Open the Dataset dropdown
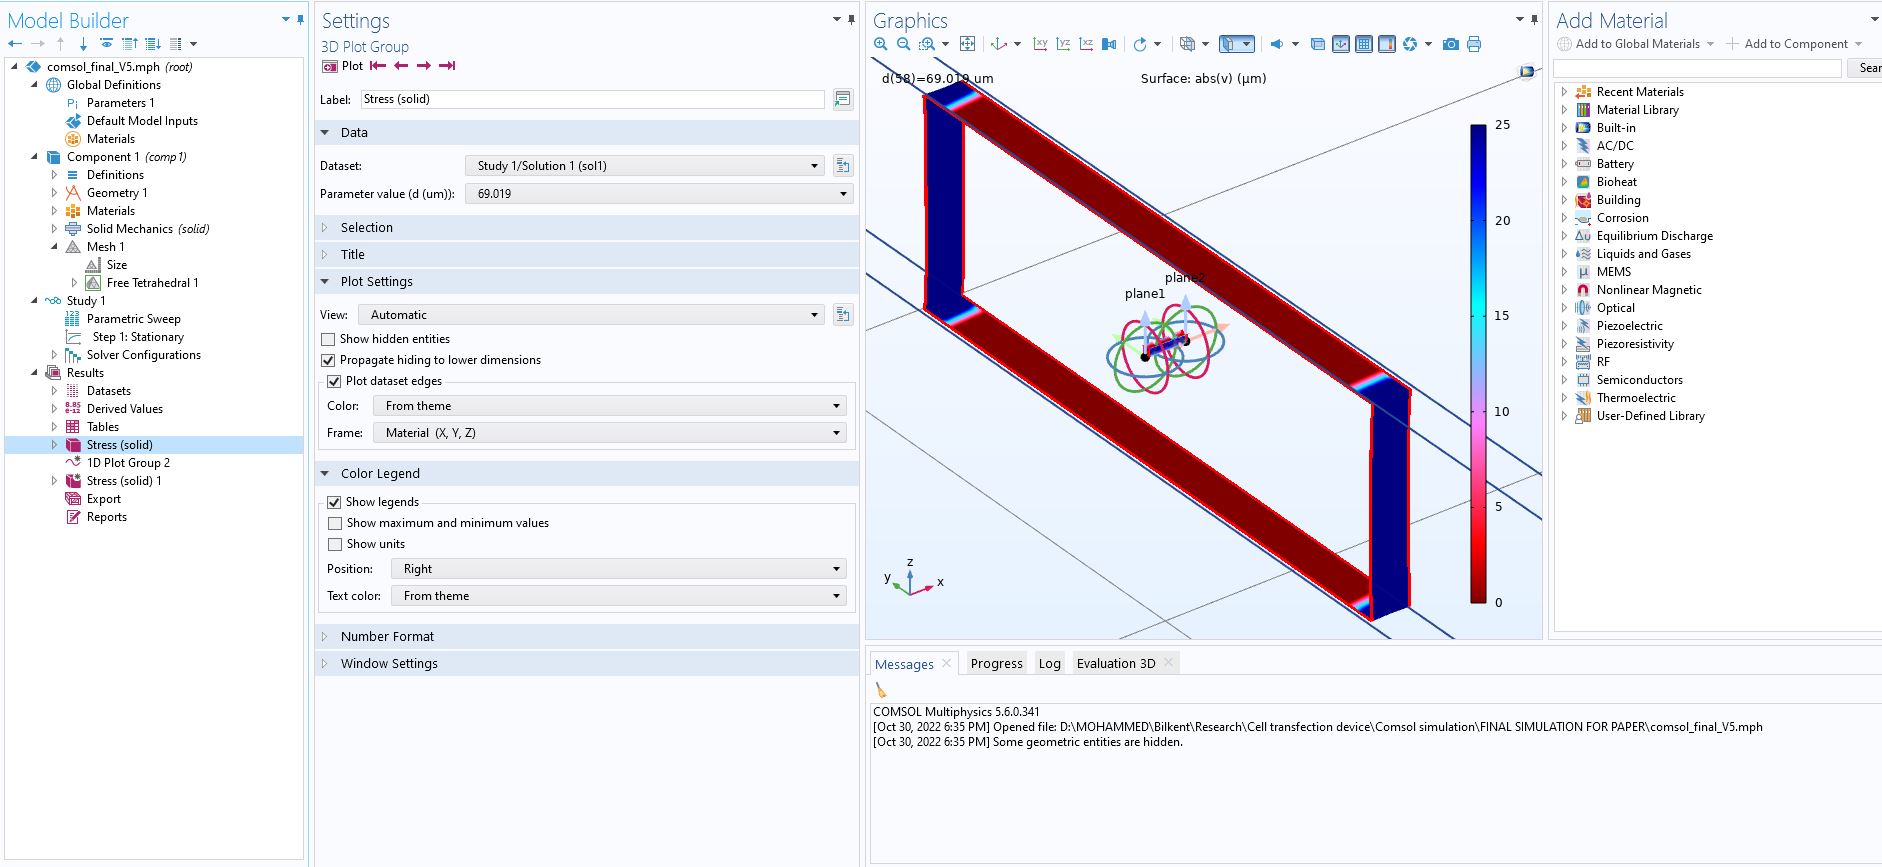Viewport: 1882px width, 867px height. coord(647,166)
